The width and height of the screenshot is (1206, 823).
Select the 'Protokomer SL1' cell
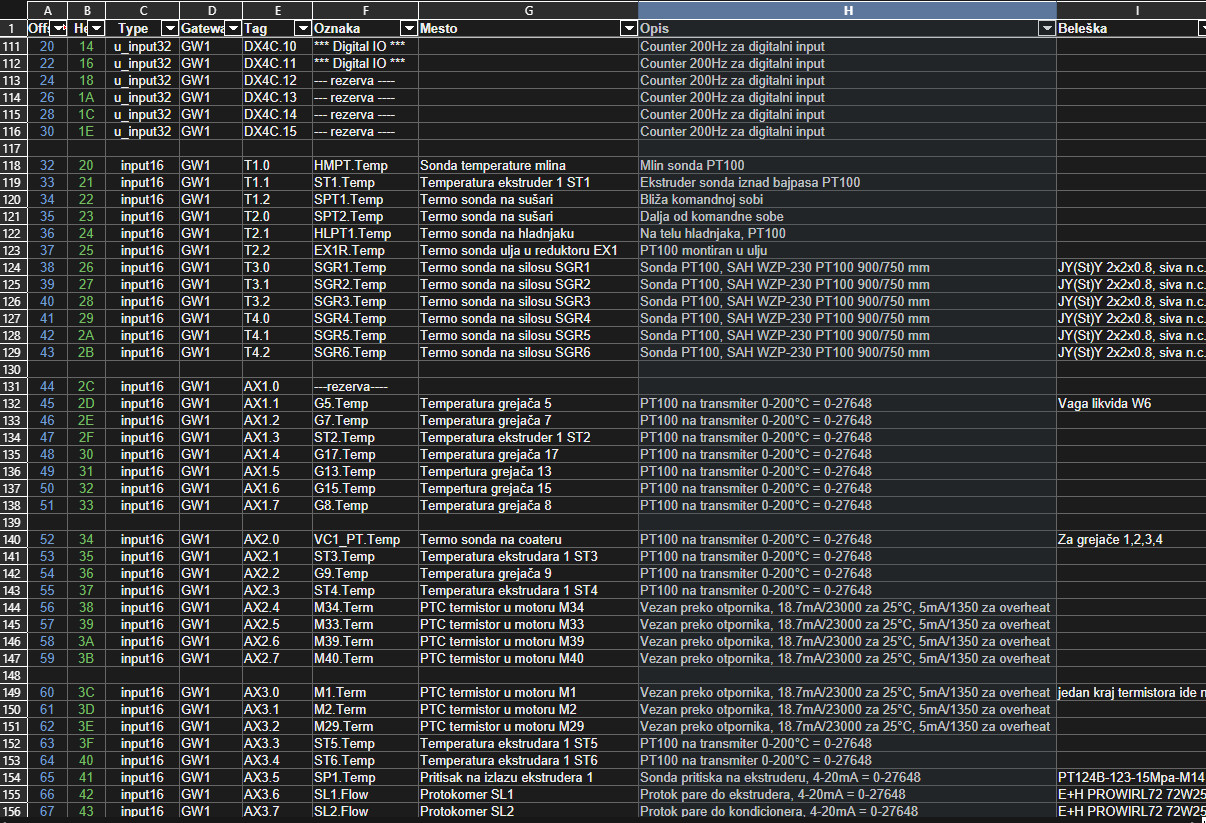point(527,795)
